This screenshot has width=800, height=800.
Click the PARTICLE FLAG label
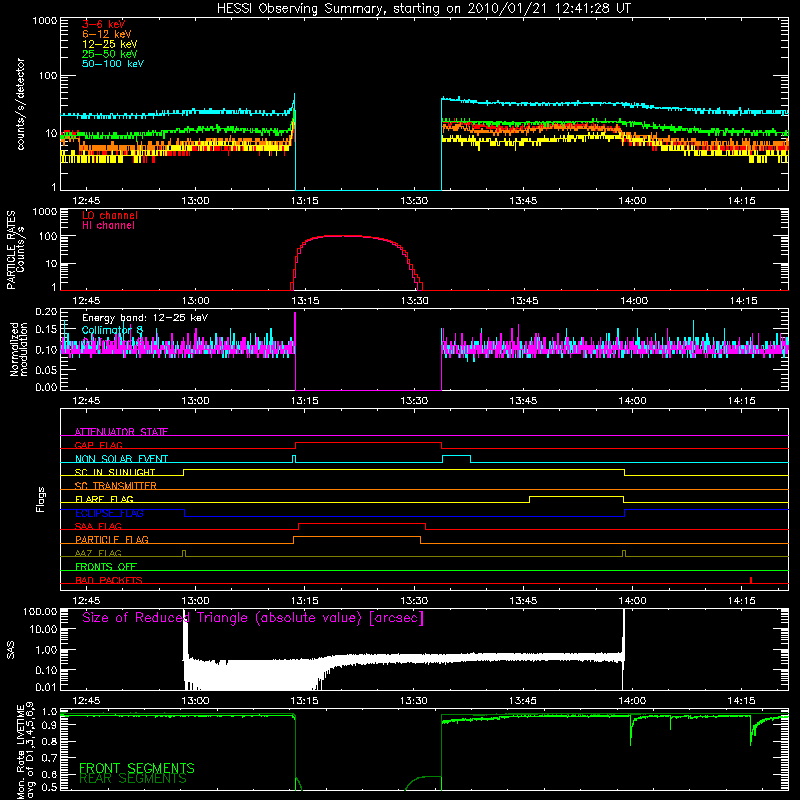112,539
